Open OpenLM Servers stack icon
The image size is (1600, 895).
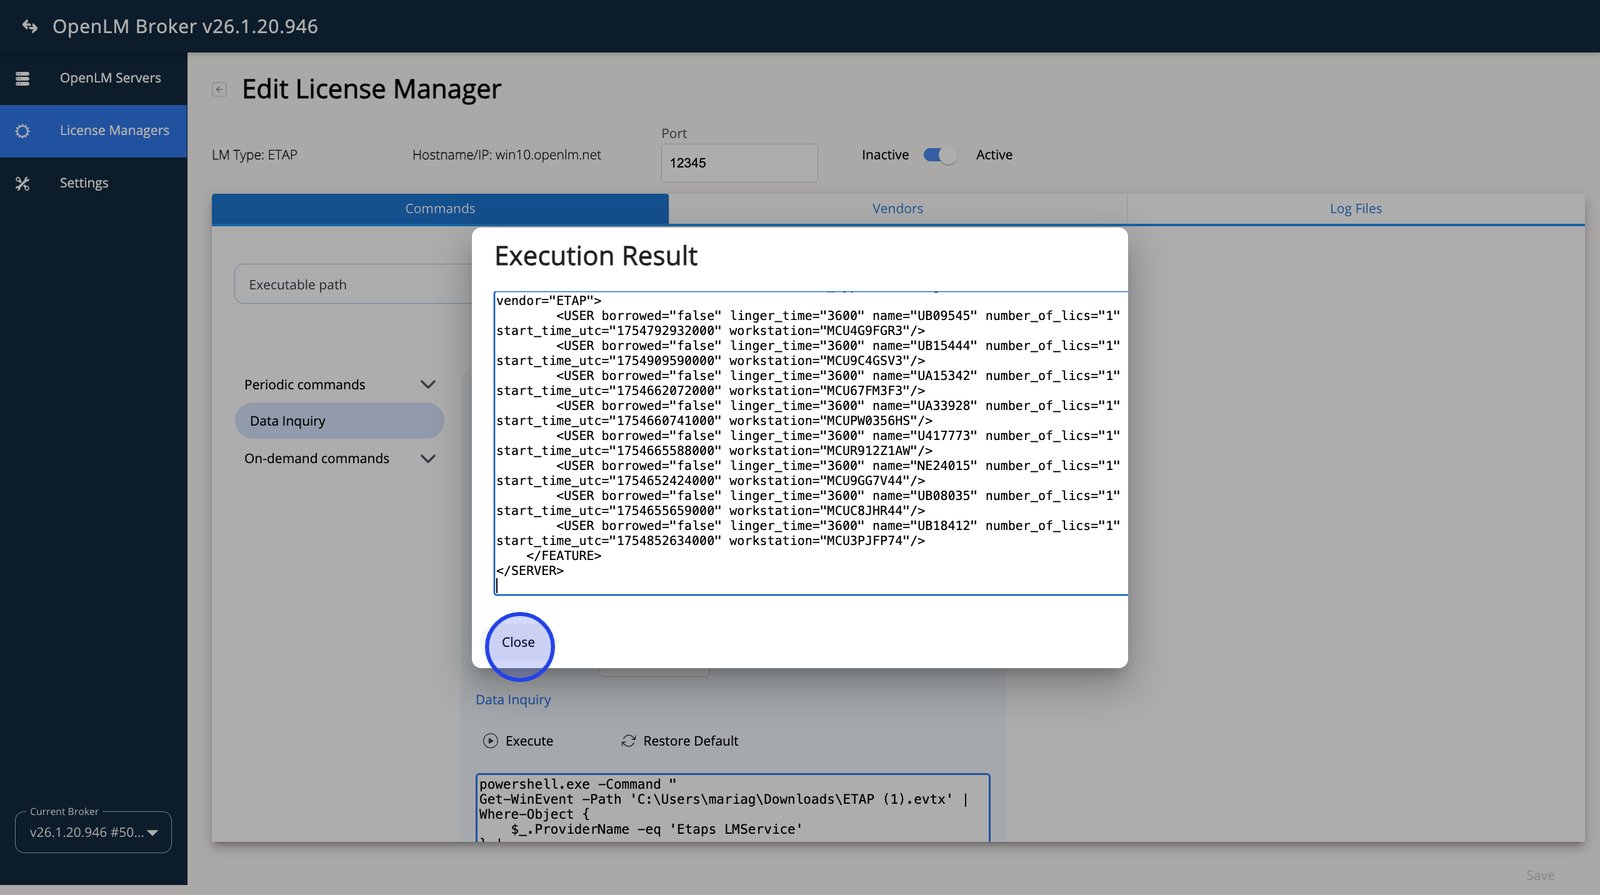click(23, 78)
